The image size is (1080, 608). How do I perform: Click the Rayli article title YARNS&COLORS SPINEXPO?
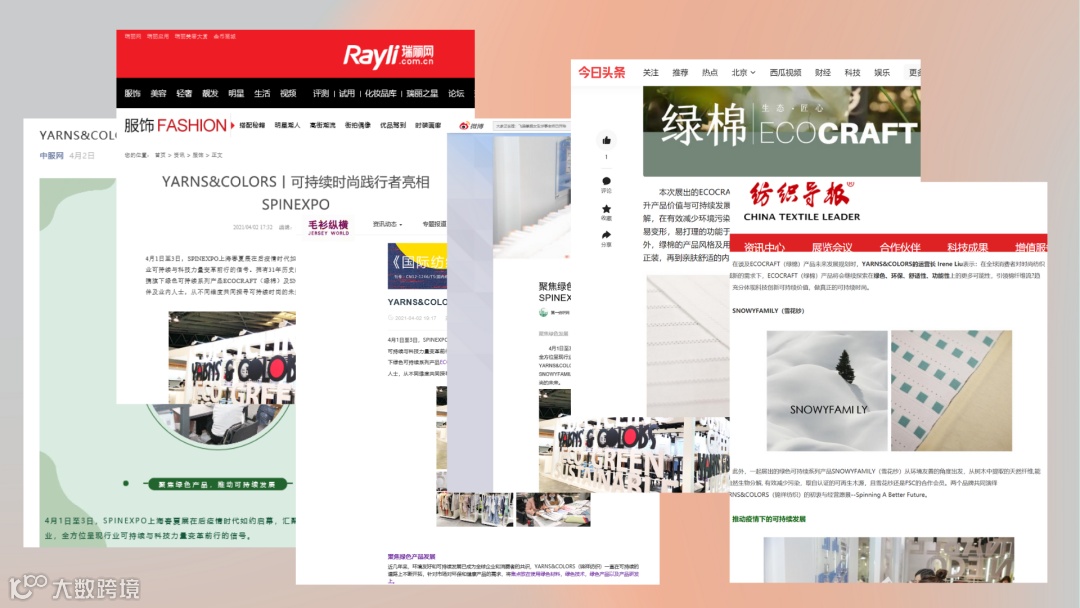295,193
